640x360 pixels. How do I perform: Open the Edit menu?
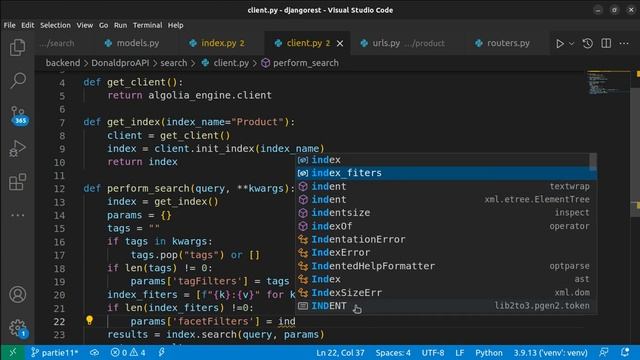point(27,25)
